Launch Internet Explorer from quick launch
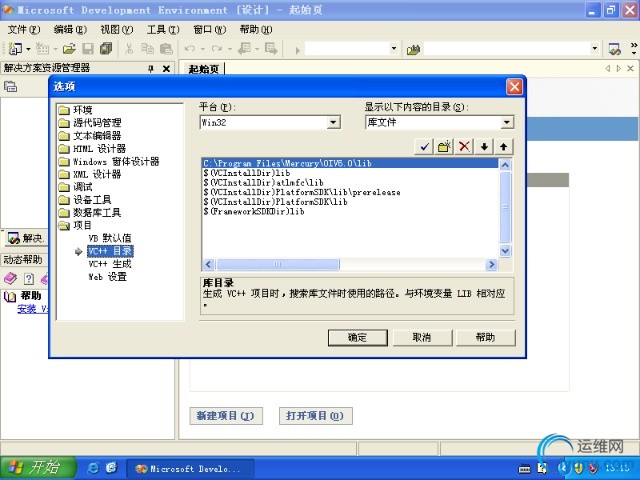The width and height of the screenshot is (640, 480). (x=93, y=468)
